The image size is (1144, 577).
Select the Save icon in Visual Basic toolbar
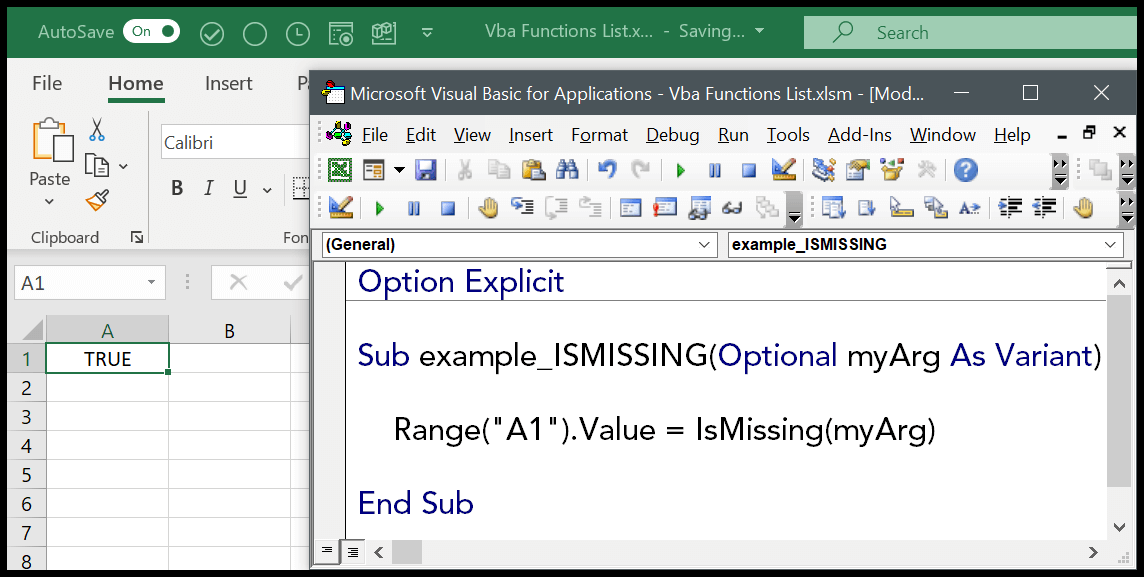click(425, 170)
